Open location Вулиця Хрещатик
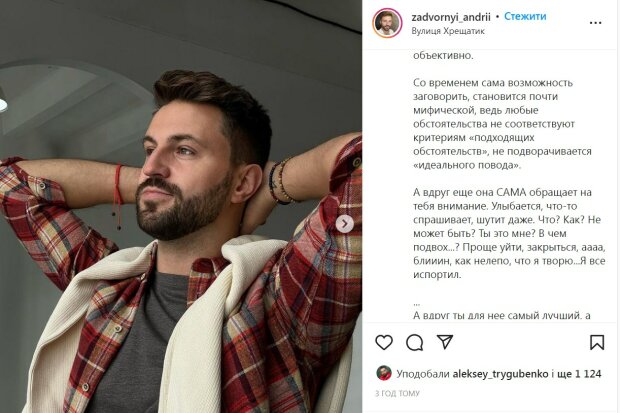Viewport: 620px width, 413px height. [x=448, y=31]
